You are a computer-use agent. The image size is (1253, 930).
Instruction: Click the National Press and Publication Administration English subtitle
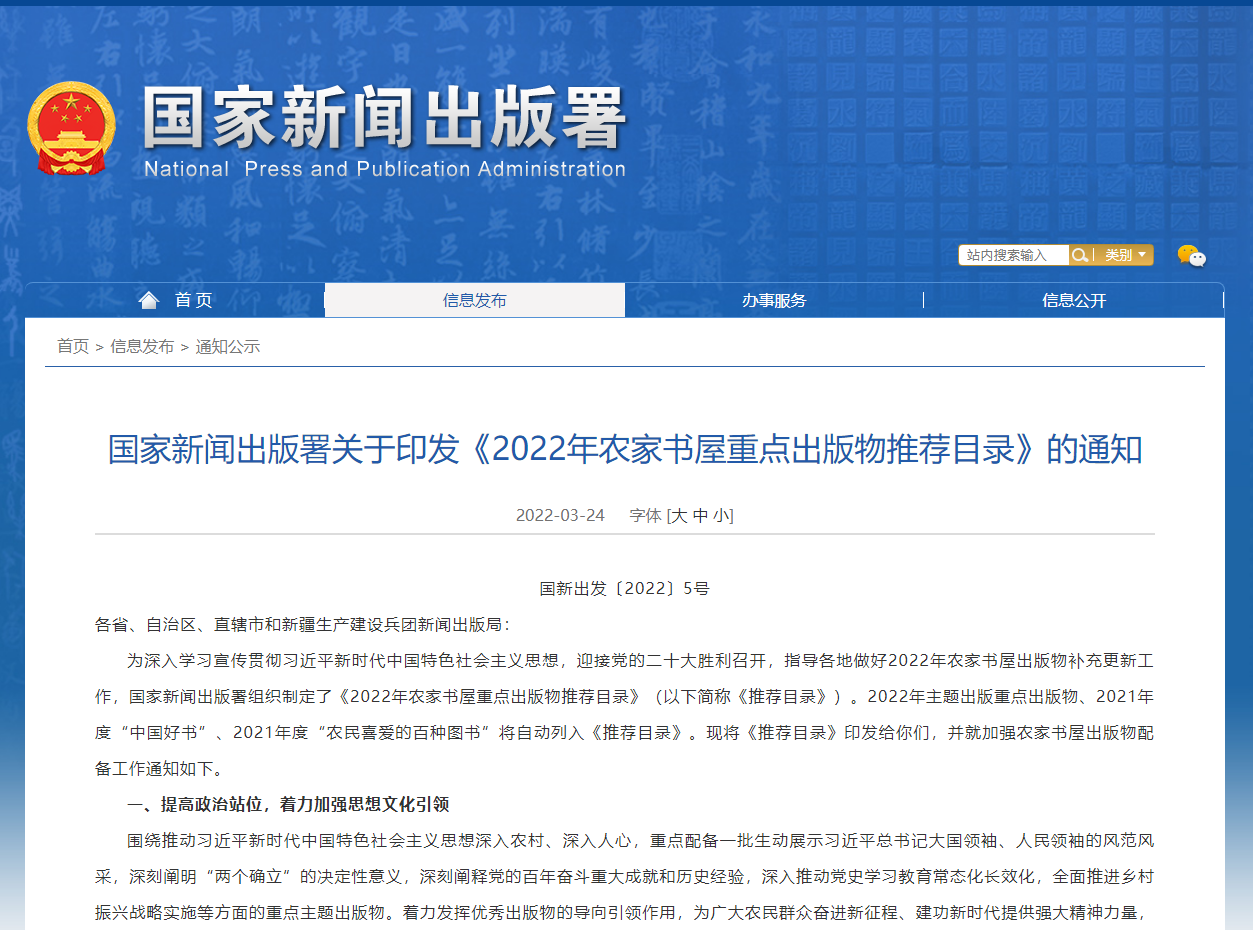click(388, 169)
